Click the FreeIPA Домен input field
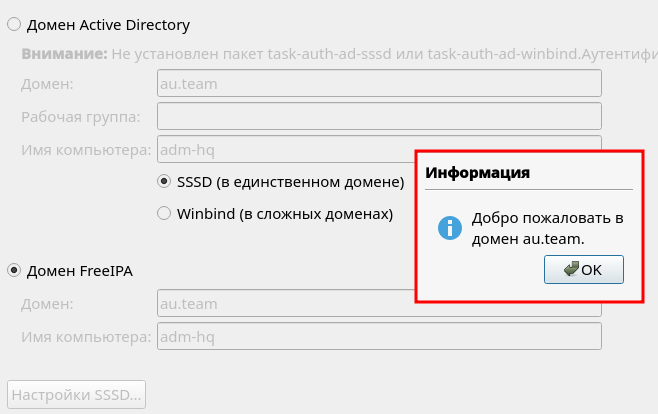The height and width of the screenshot is (414, 658). (285, 303)
